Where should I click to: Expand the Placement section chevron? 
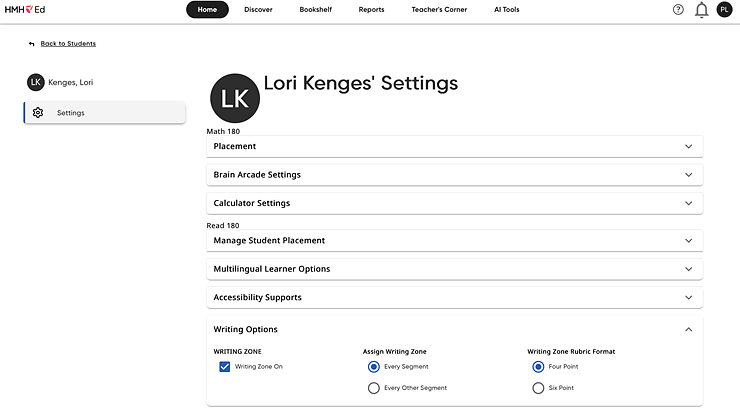point(689,146)
